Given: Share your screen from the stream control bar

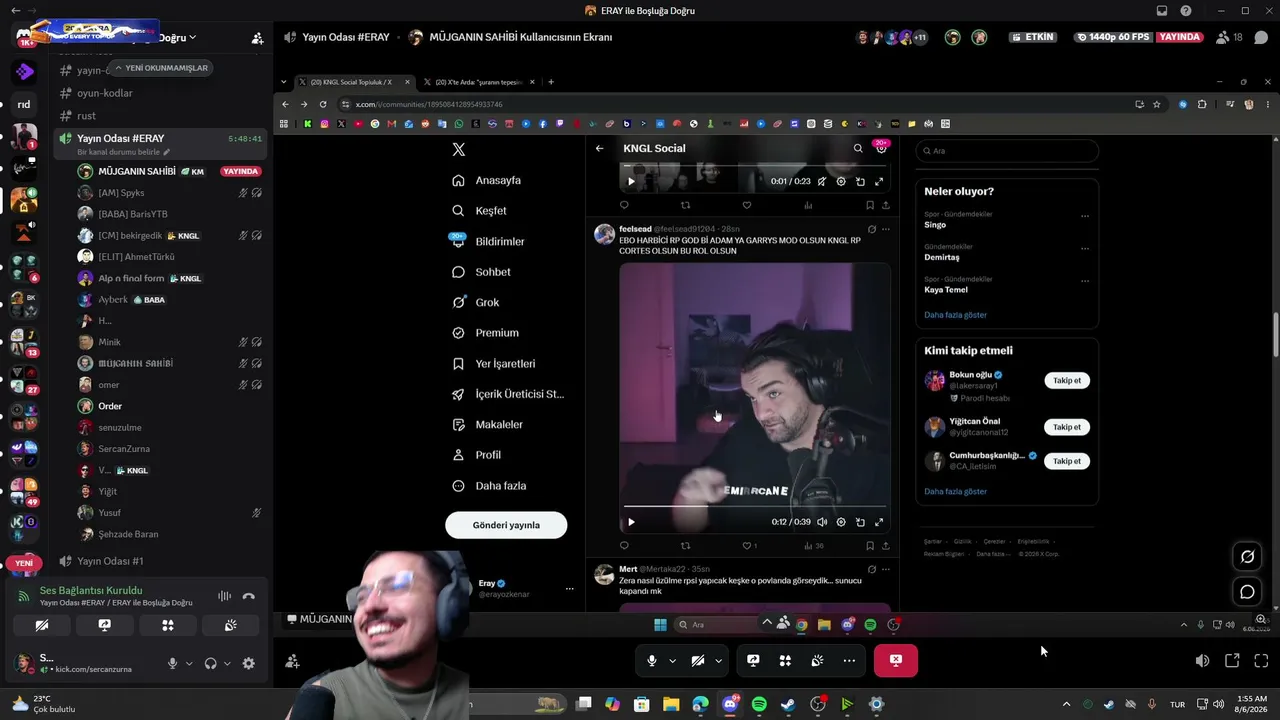Looking at the screenshot, I should pyautogui.click(x=753, y=660).
